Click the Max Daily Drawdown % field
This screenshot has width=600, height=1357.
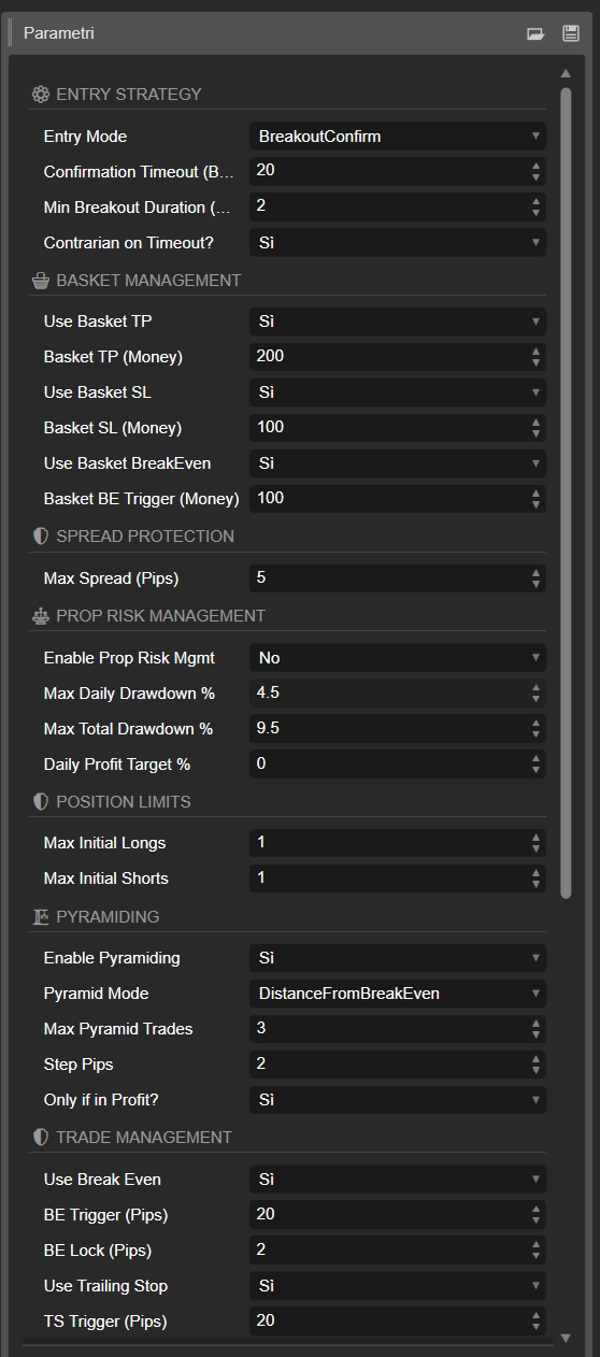pyautogui.click(x=385, y=693)
